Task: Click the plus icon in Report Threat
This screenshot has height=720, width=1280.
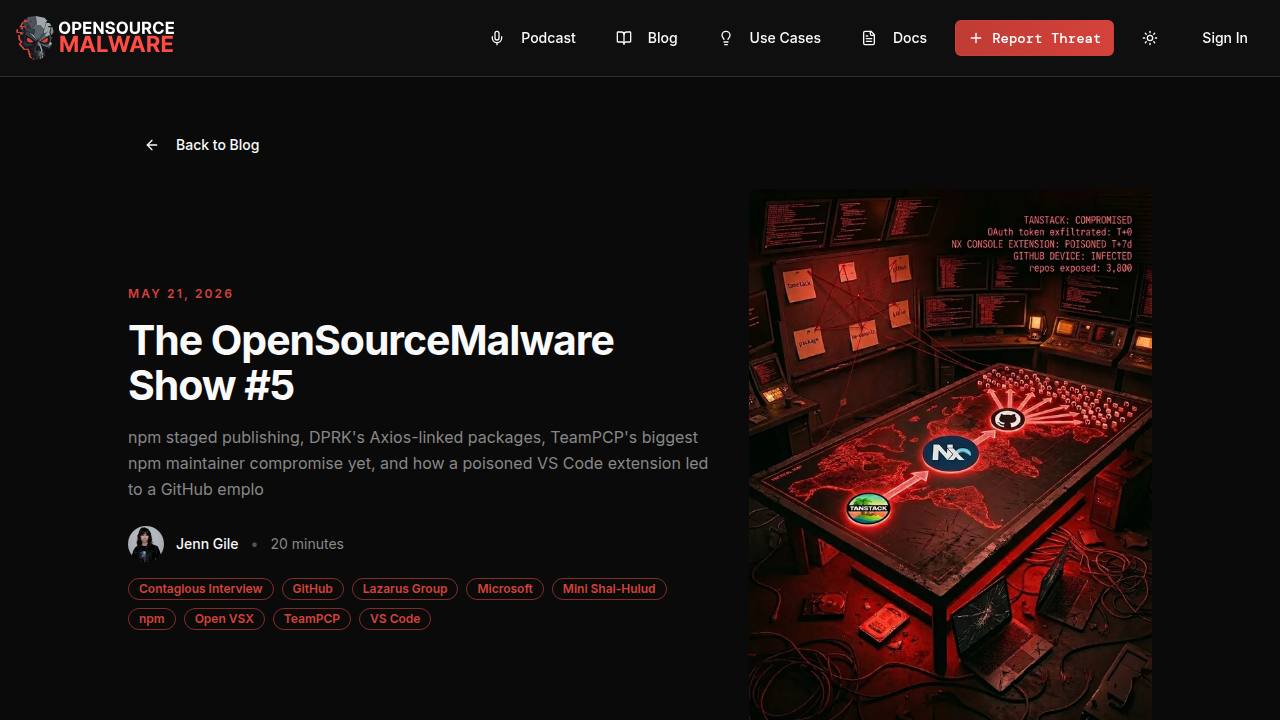Action: (x=976, y=38)
